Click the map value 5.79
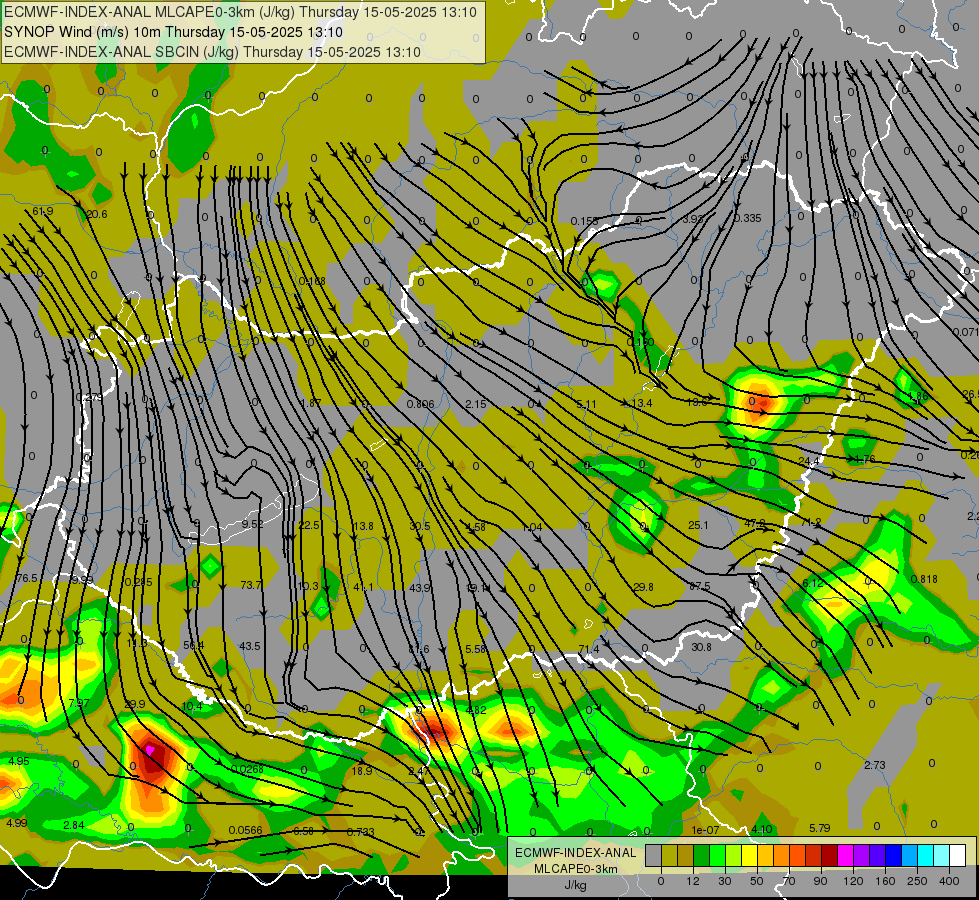Image resolution: width=979 pixels, height=900 pixels. pos(820,828)
